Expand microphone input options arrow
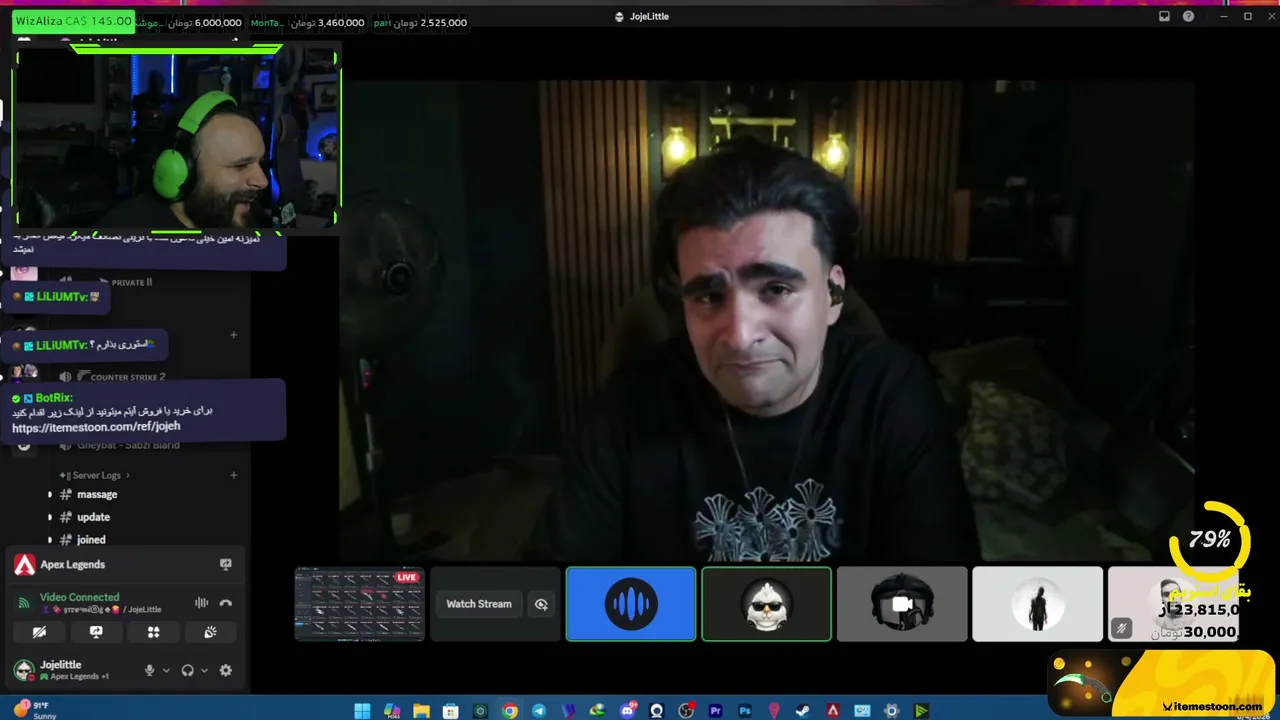 166,670
